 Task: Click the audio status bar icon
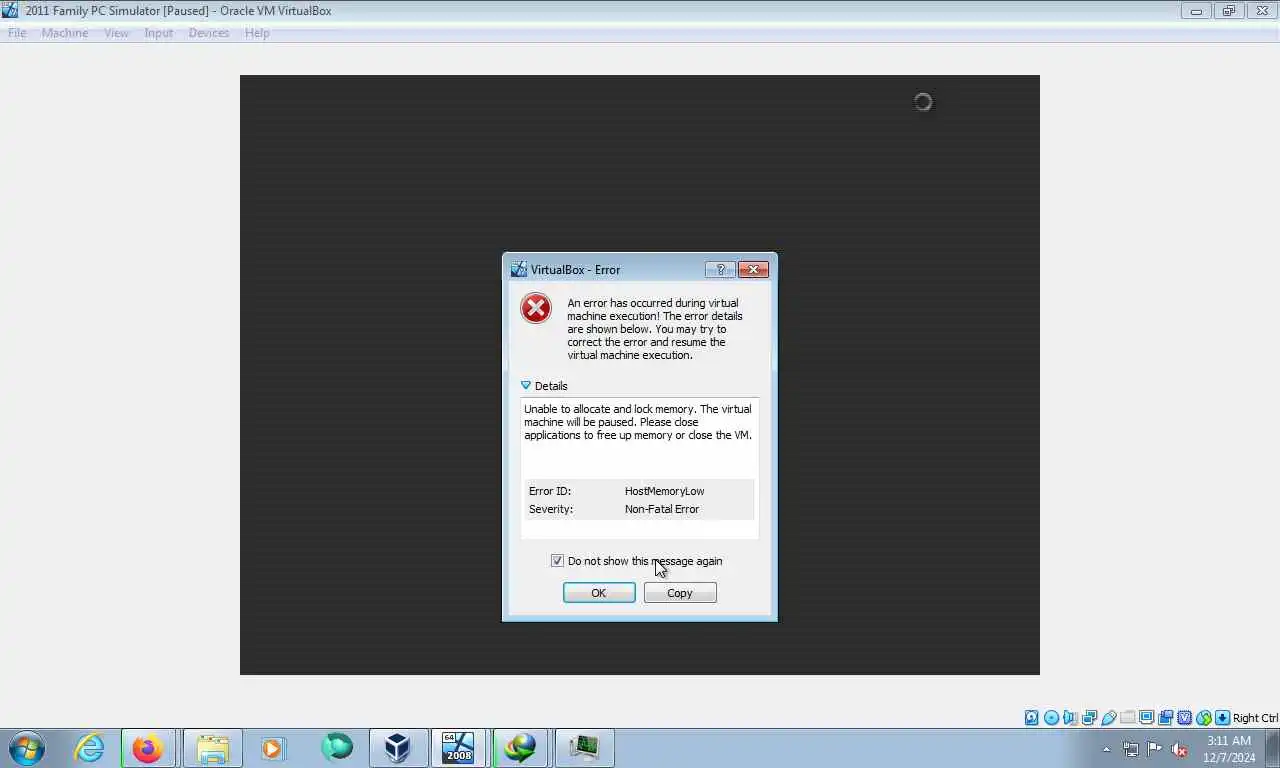coord(1070,718)
